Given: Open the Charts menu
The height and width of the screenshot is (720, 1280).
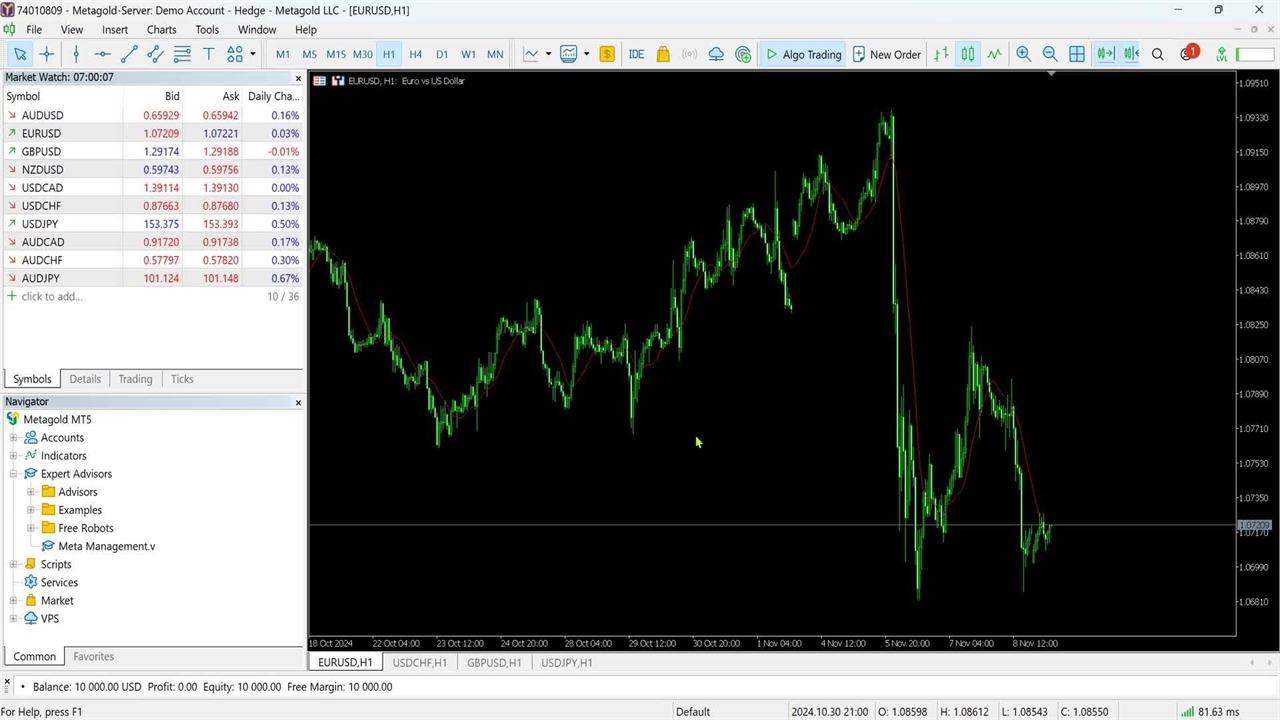Looking at the screenshot, I should 161,30.
